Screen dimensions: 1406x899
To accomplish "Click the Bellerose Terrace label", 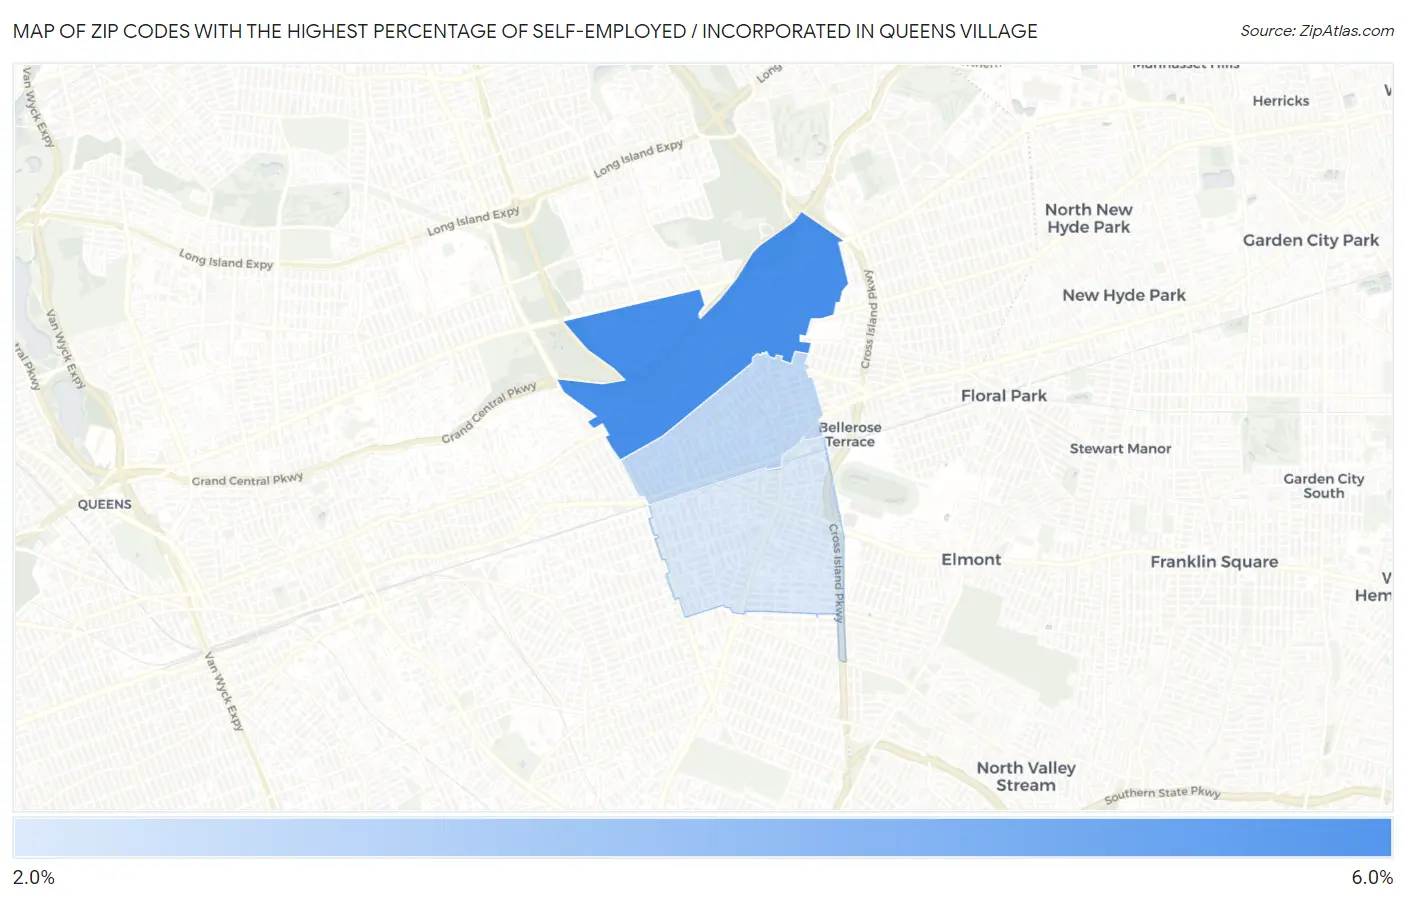I will click(850, 434).
